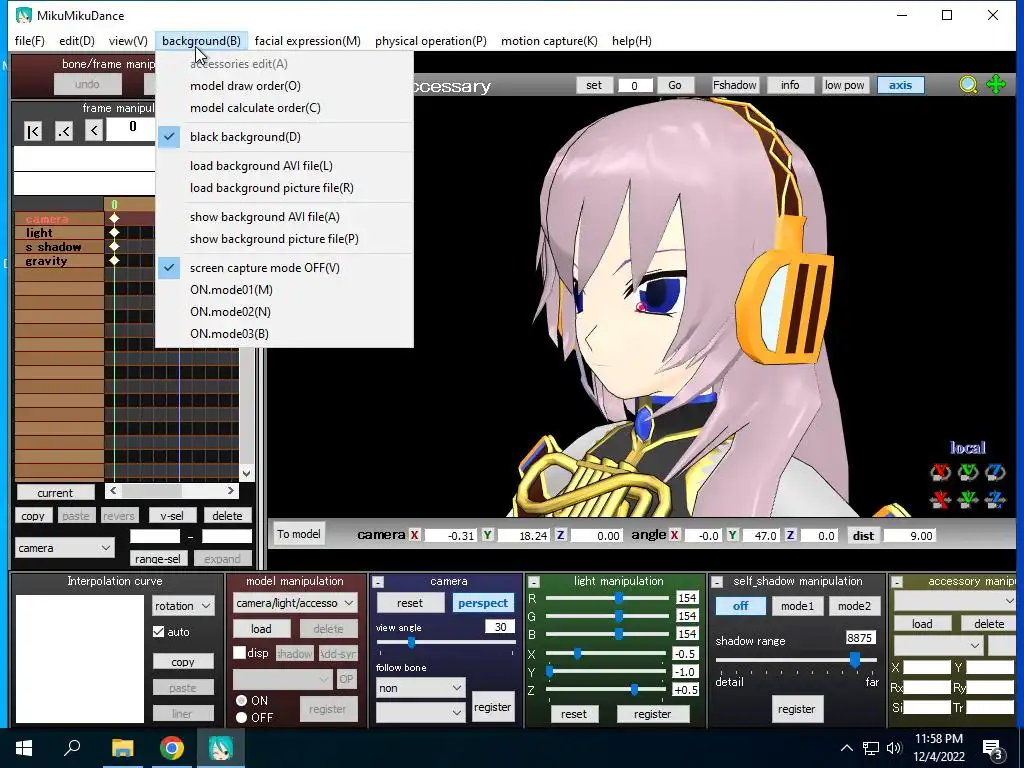Open notification center icon
The height and width of the screenshot is (768, 1024).
[993, 748]
